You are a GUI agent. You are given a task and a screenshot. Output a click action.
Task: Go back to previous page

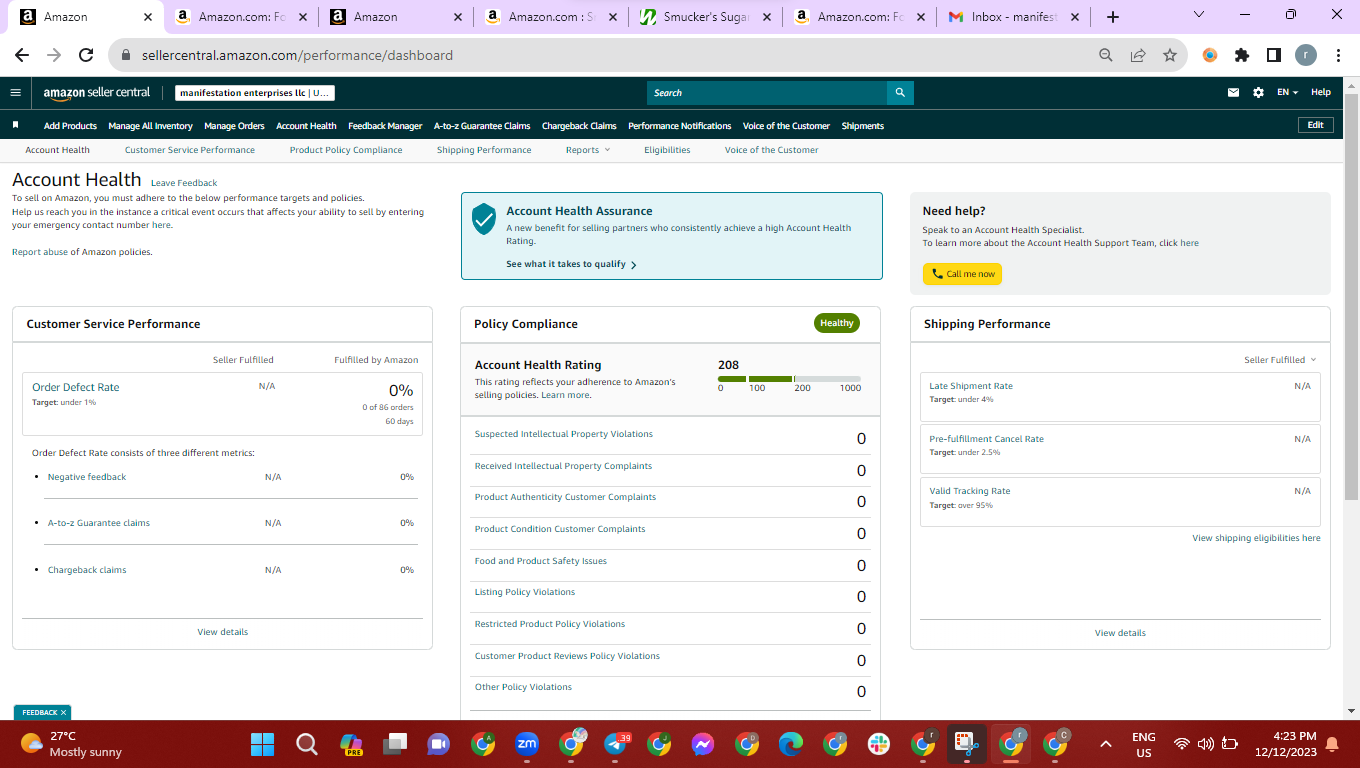22,55
